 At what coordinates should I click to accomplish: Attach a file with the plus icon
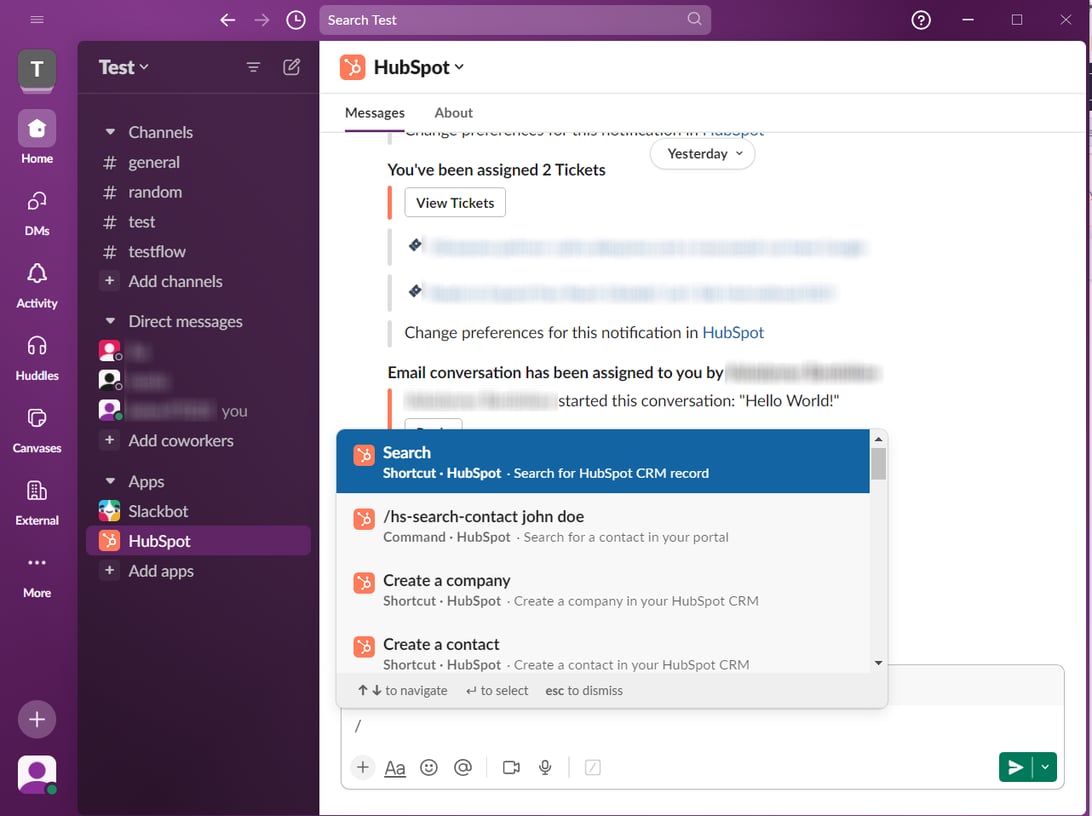point(362,767)
